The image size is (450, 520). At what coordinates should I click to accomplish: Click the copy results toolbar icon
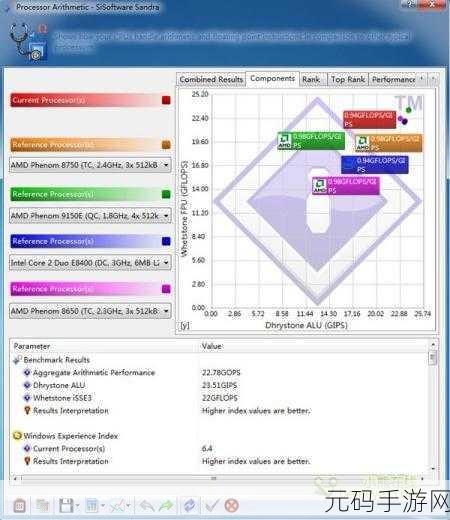pyautogui.click(x=43, y=506)
